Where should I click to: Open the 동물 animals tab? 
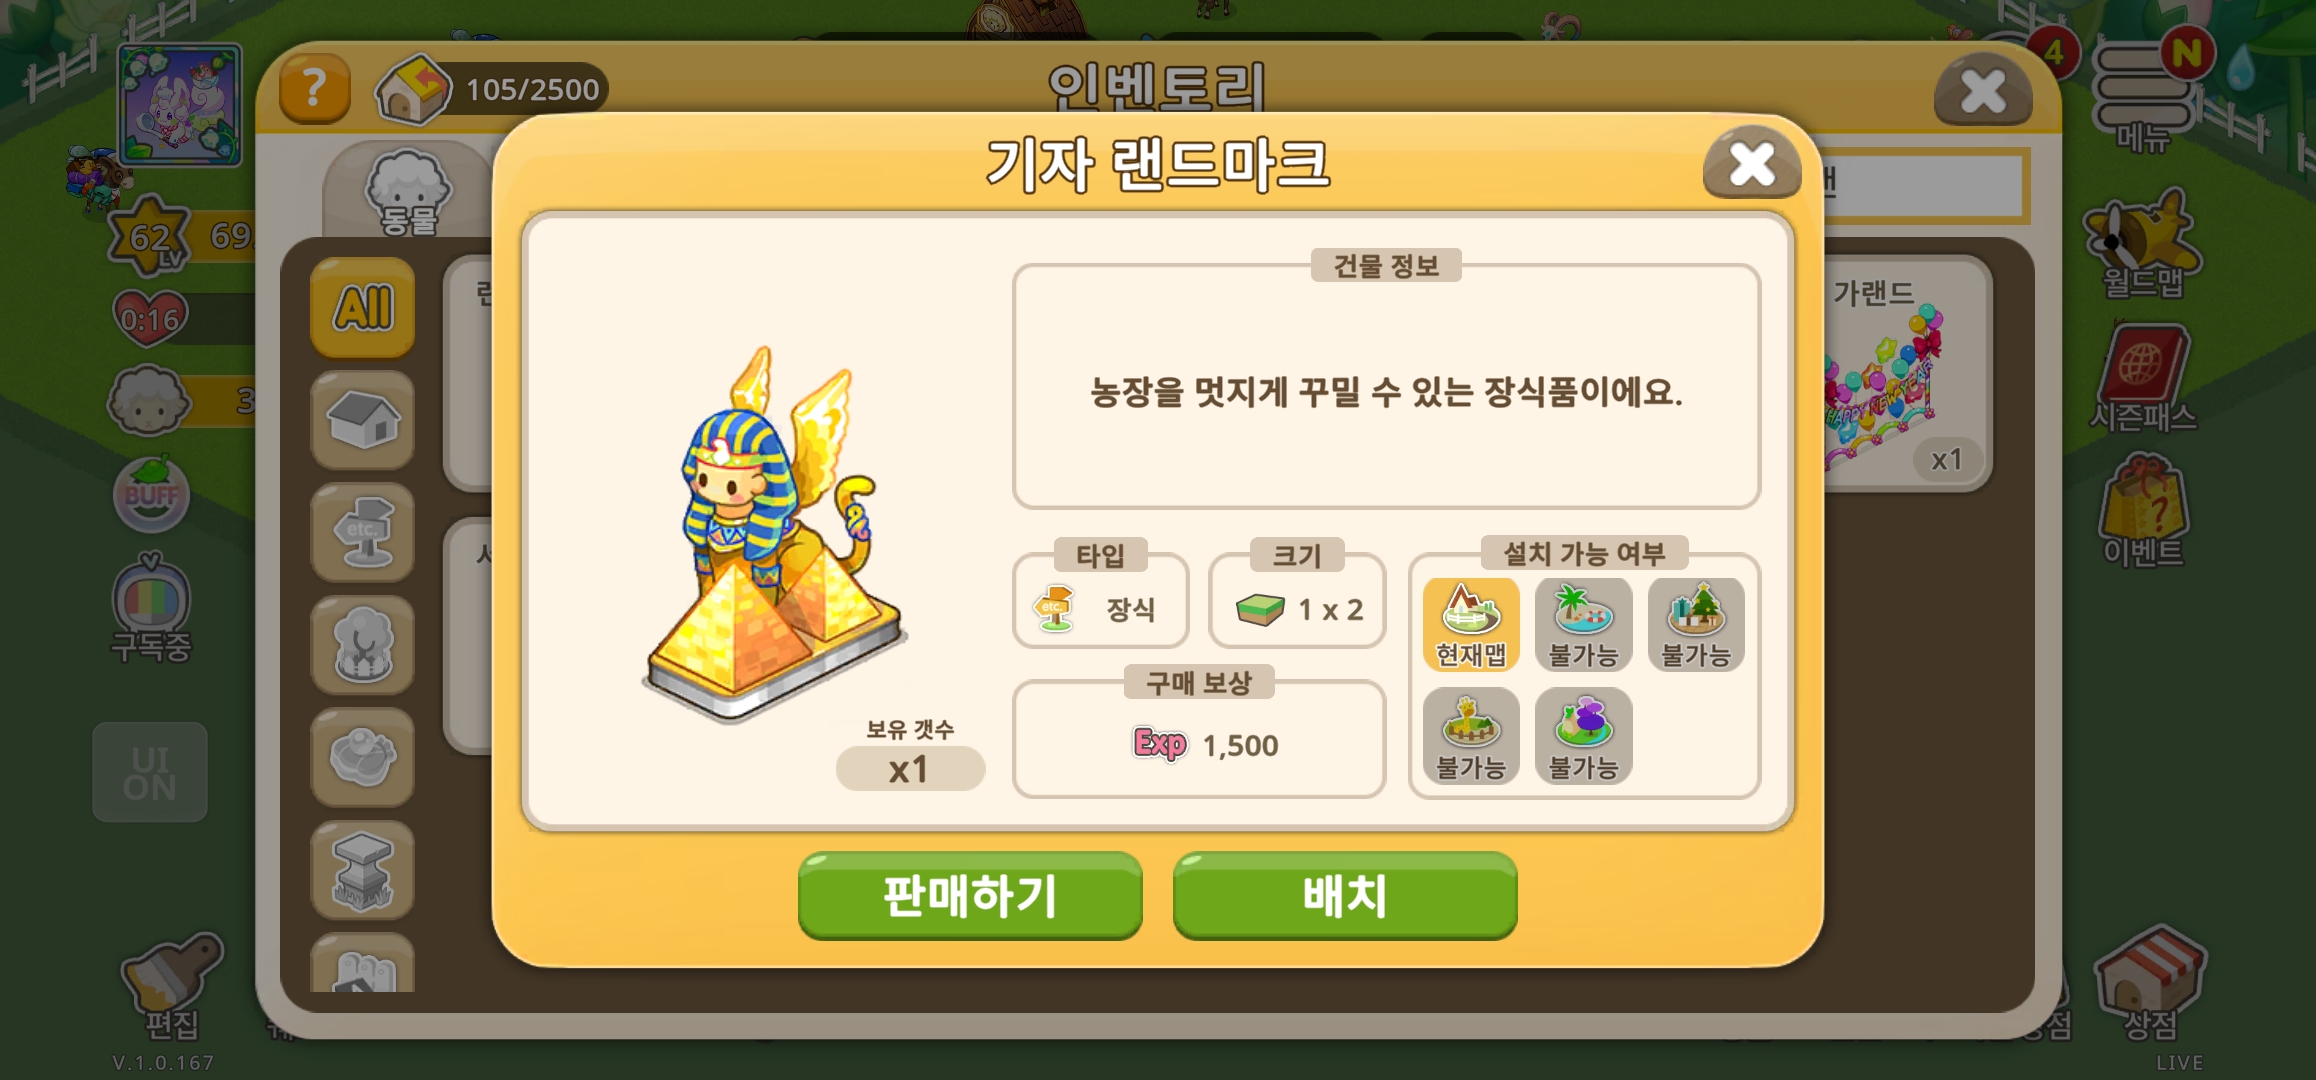[409, 192]
